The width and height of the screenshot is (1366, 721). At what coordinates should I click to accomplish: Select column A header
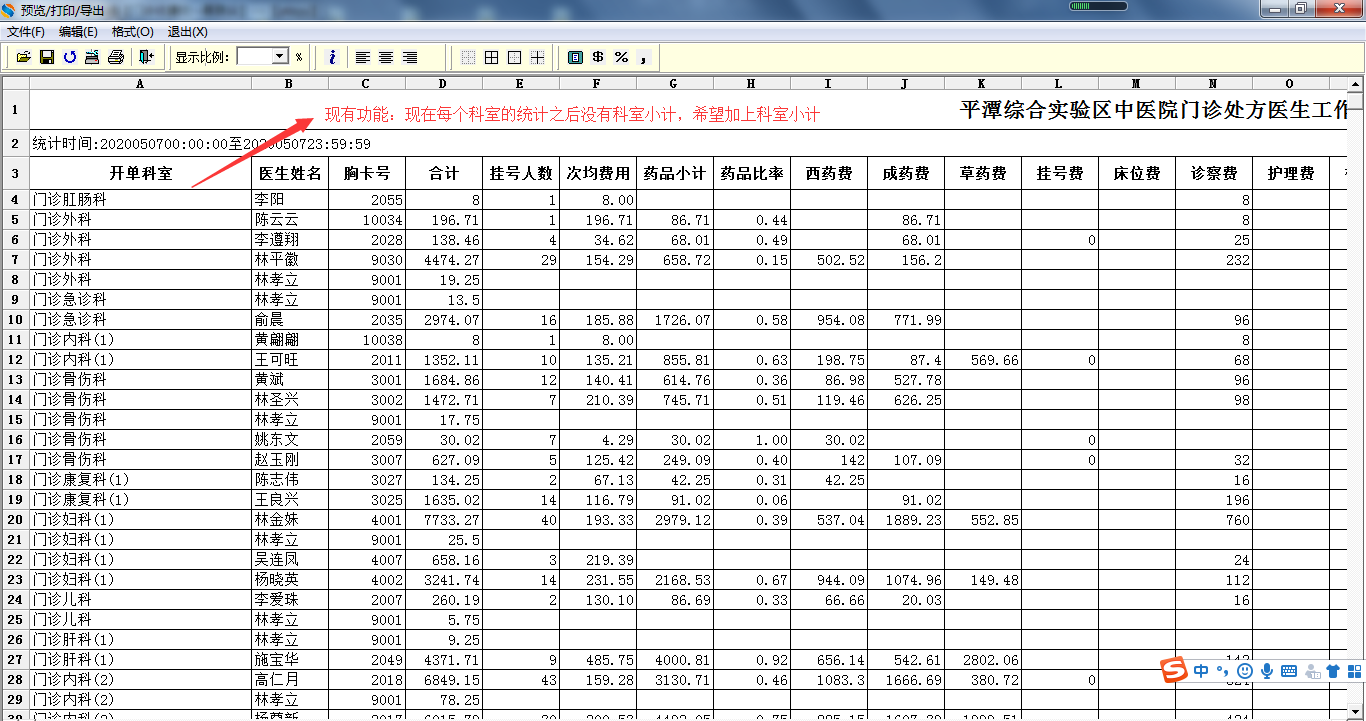[140, 84]
